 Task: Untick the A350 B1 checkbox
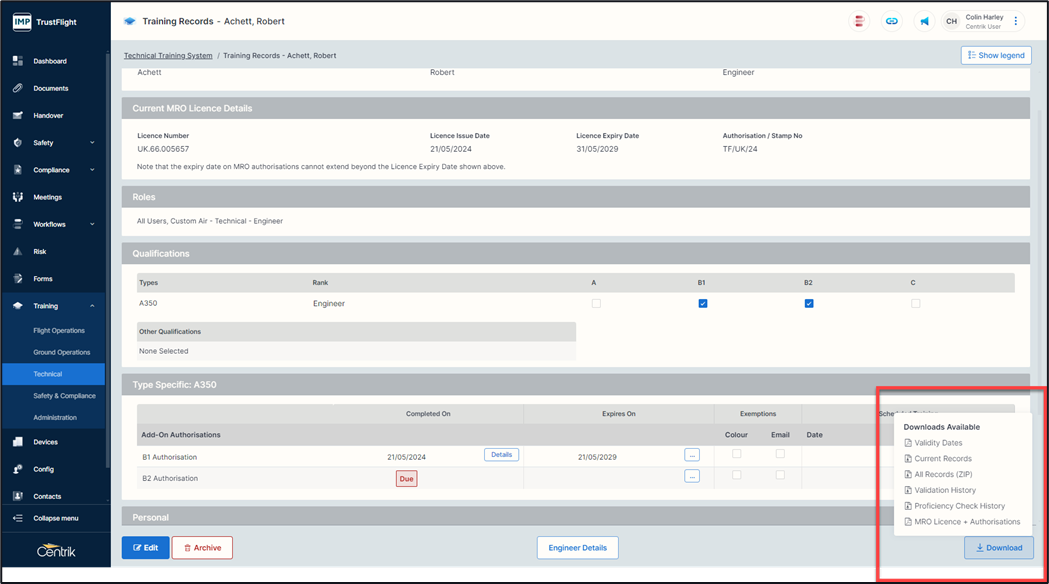tap(702, 304)
